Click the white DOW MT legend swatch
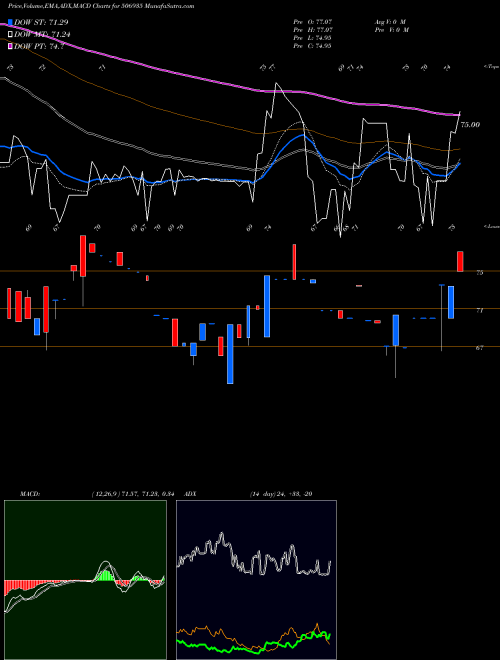This screenshot has height=660, width=500. (11, 35)
